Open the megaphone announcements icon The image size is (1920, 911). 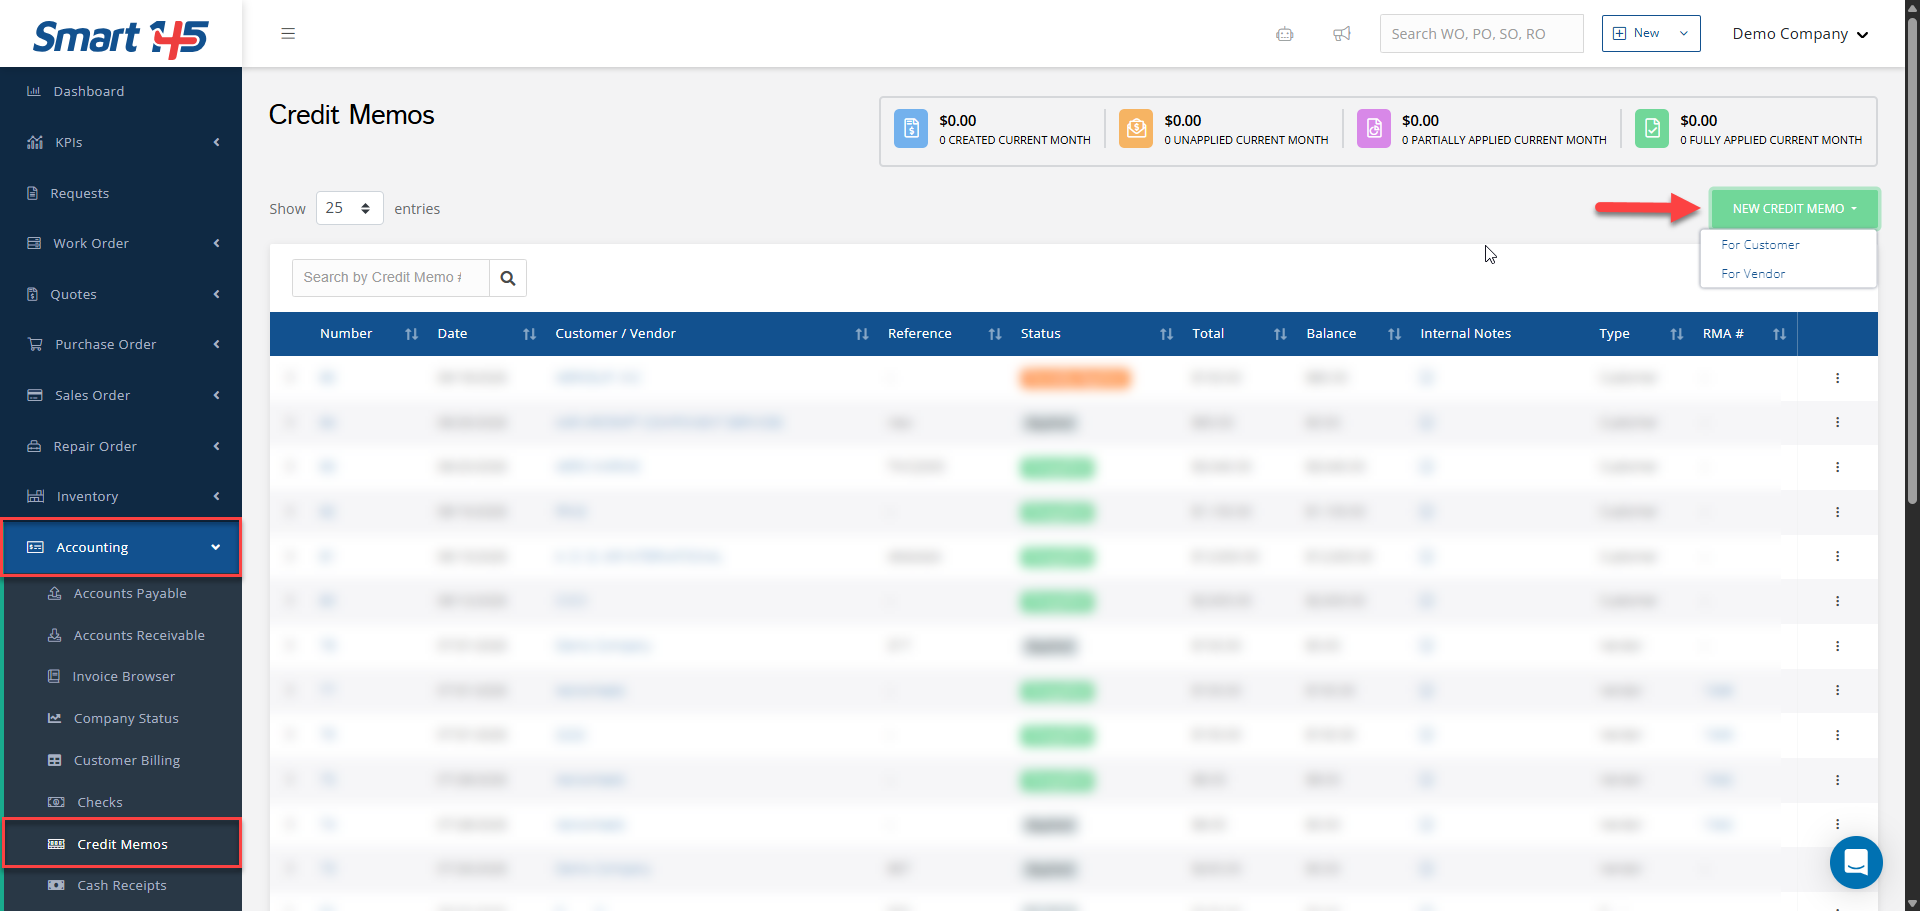click(1342, 34)
